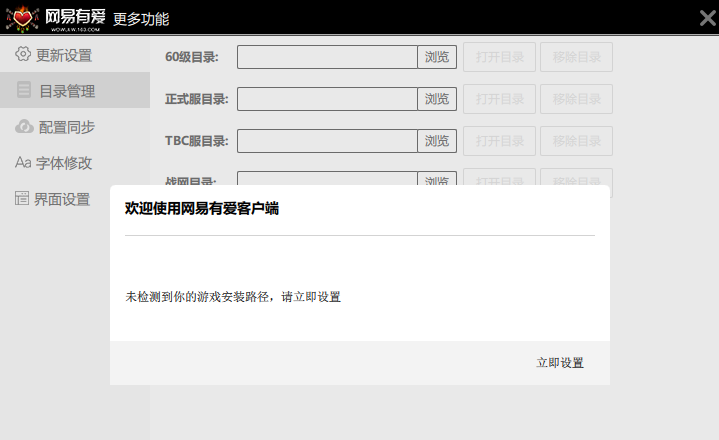Open 更新设置 via its gear icon
The width and height of the screenshot is (719, 440).
[23, 55]
